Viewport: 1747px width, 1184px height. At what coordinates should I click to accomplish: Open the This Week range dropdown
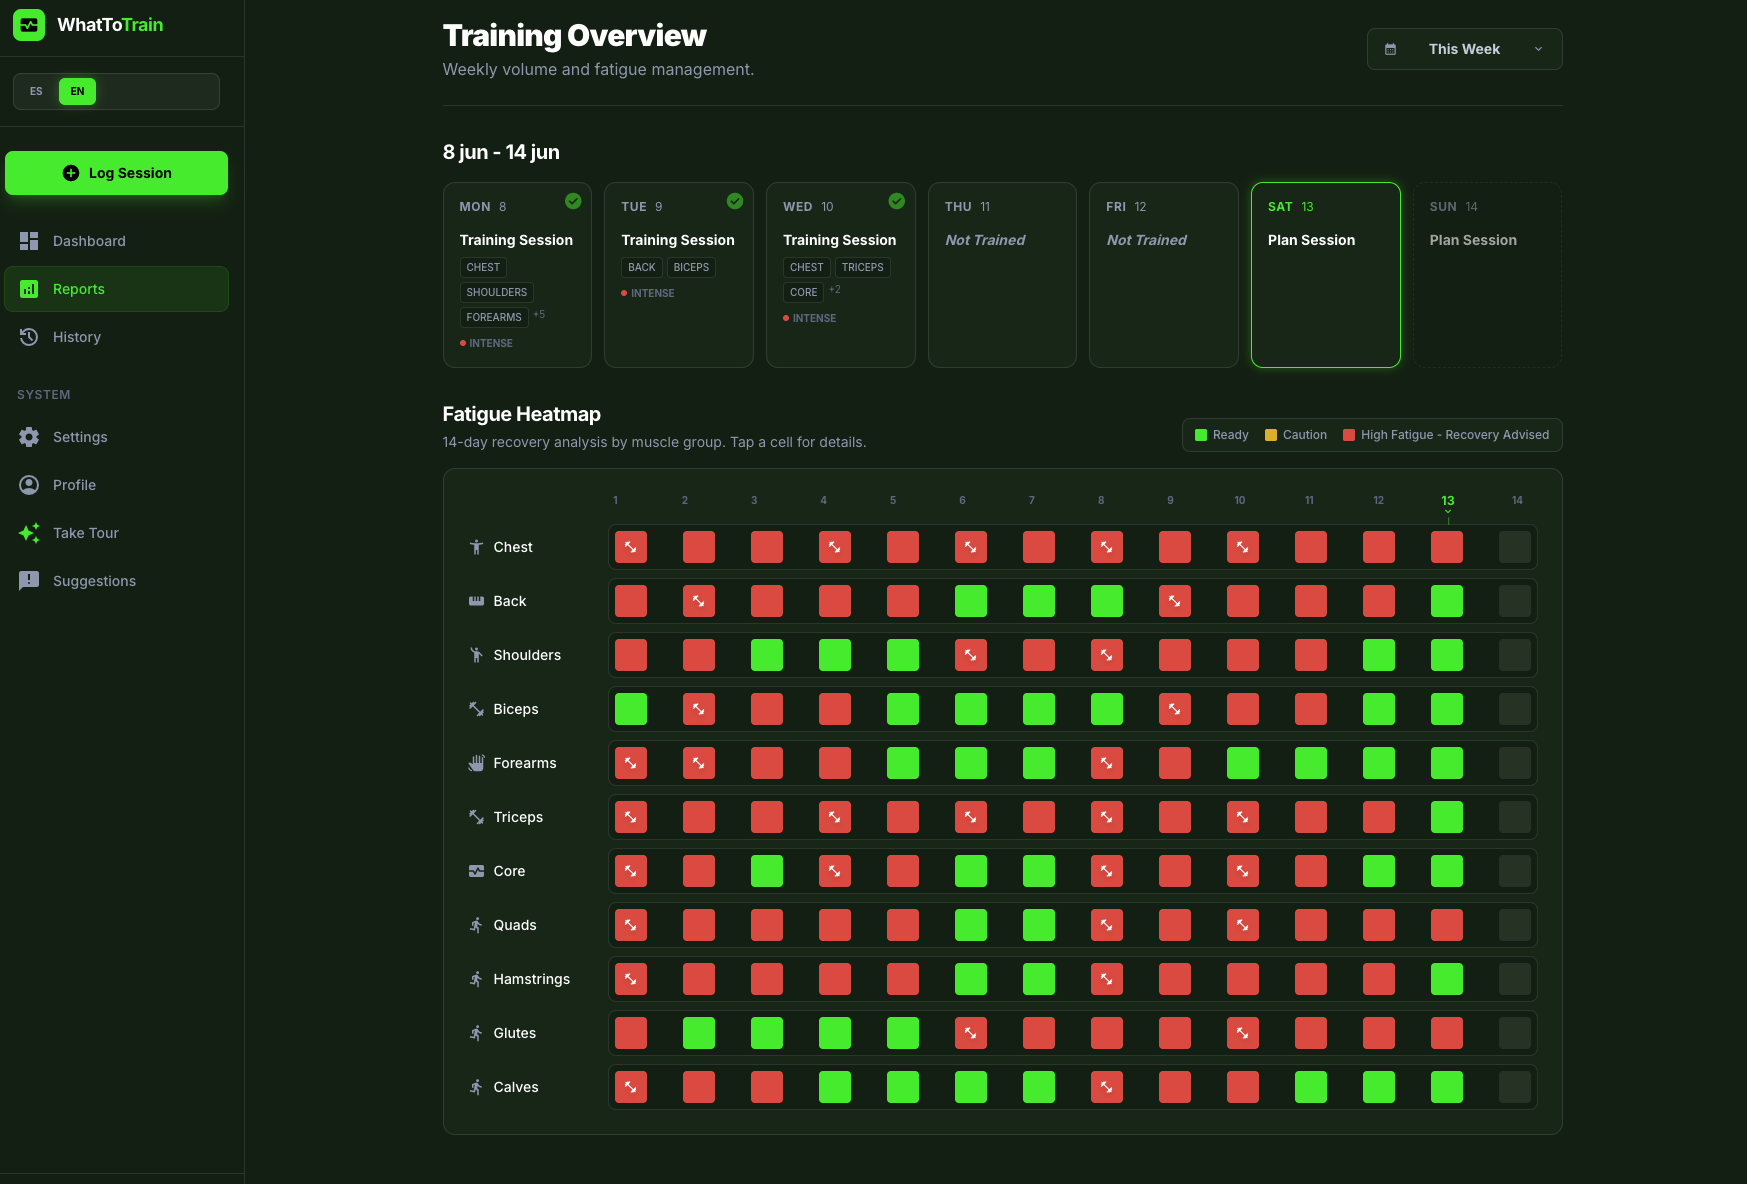click(x=1464, y=49)
